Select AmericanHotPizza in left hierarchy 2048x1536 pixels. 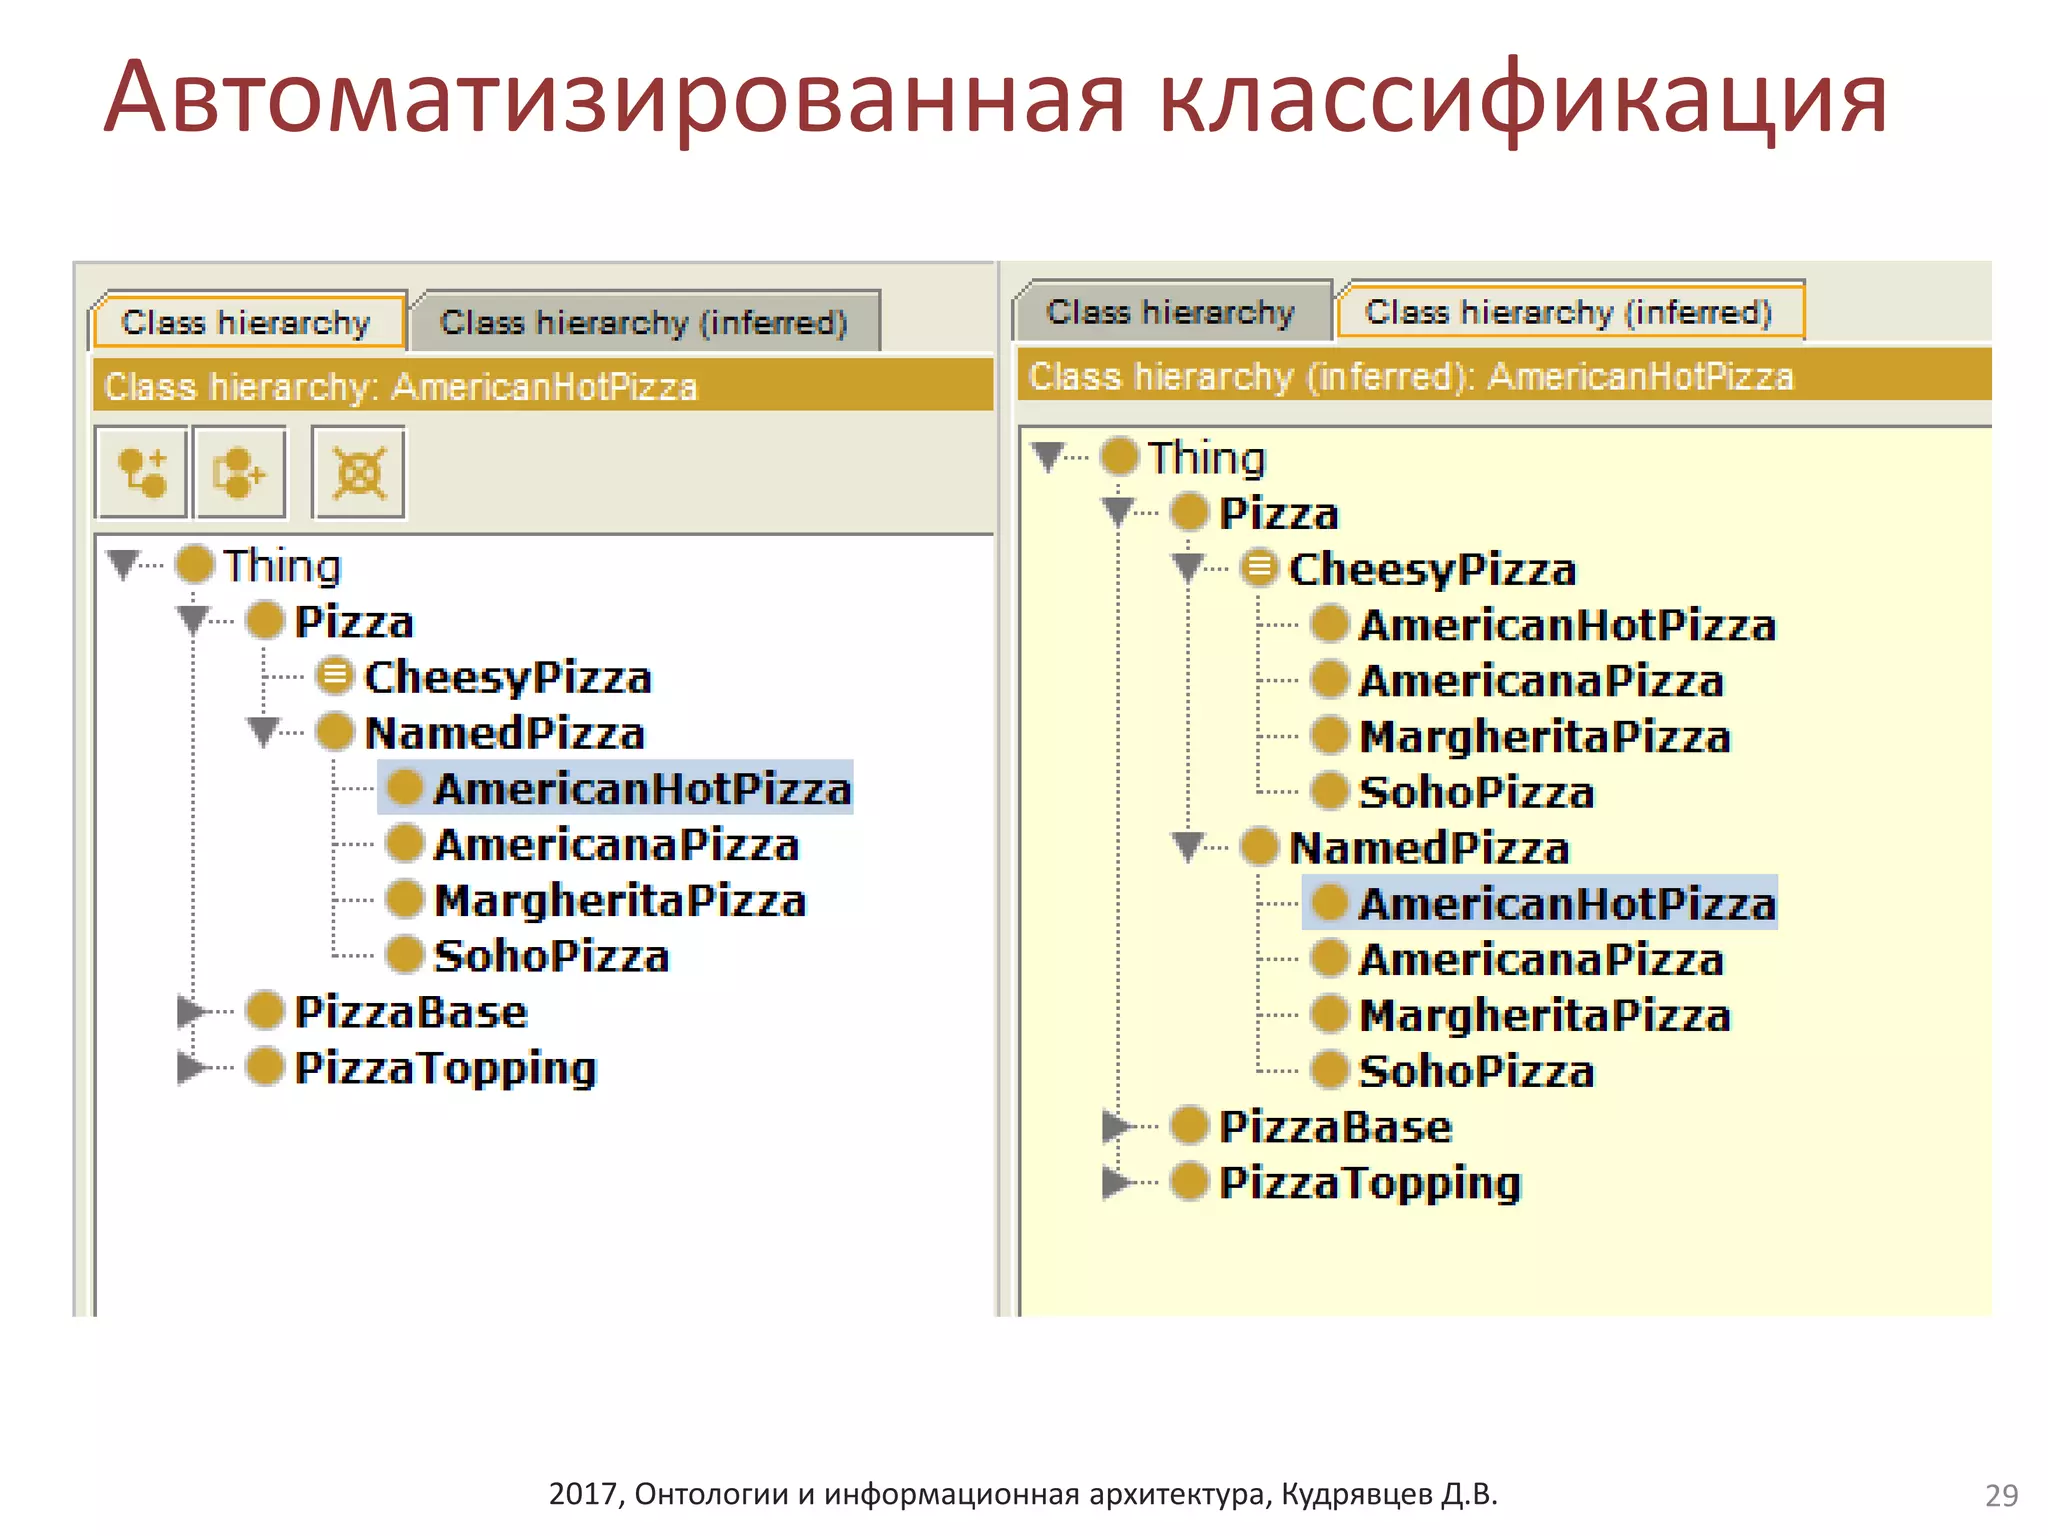pos(642,789)
